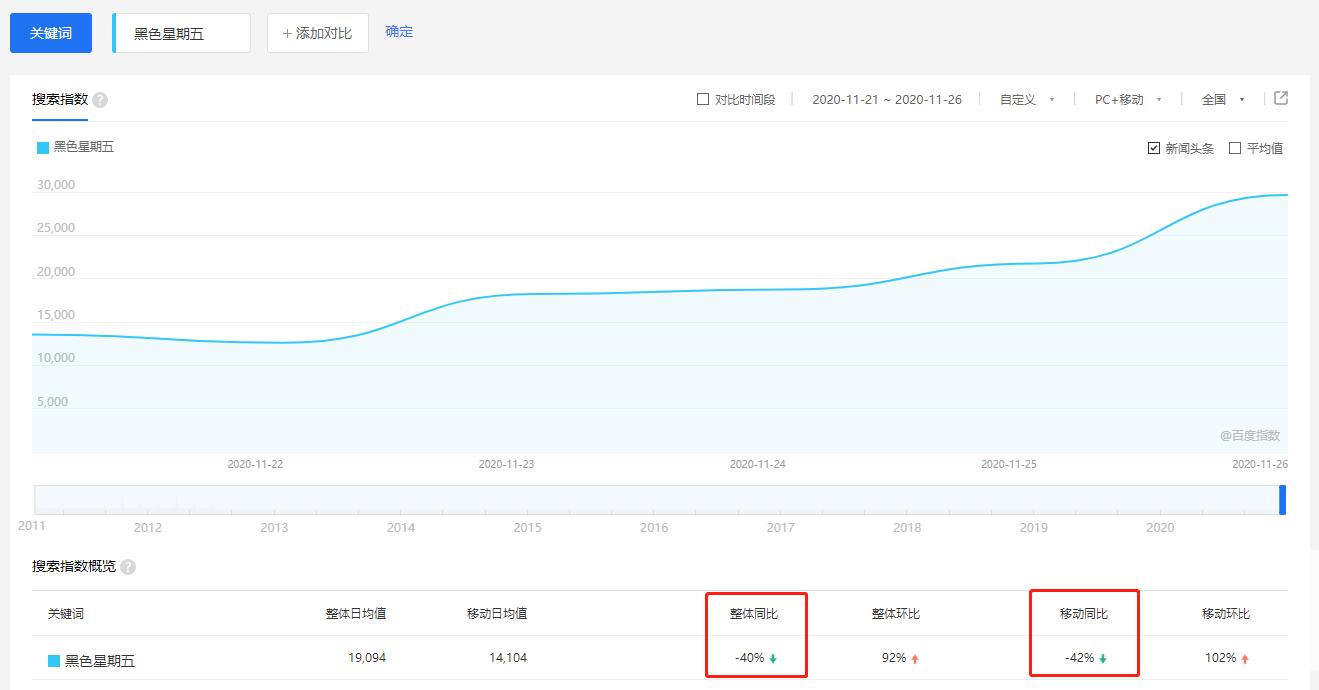Uncheck the 新闻头条 checkbox
Screen dimensions: 1319x690
1154,148
